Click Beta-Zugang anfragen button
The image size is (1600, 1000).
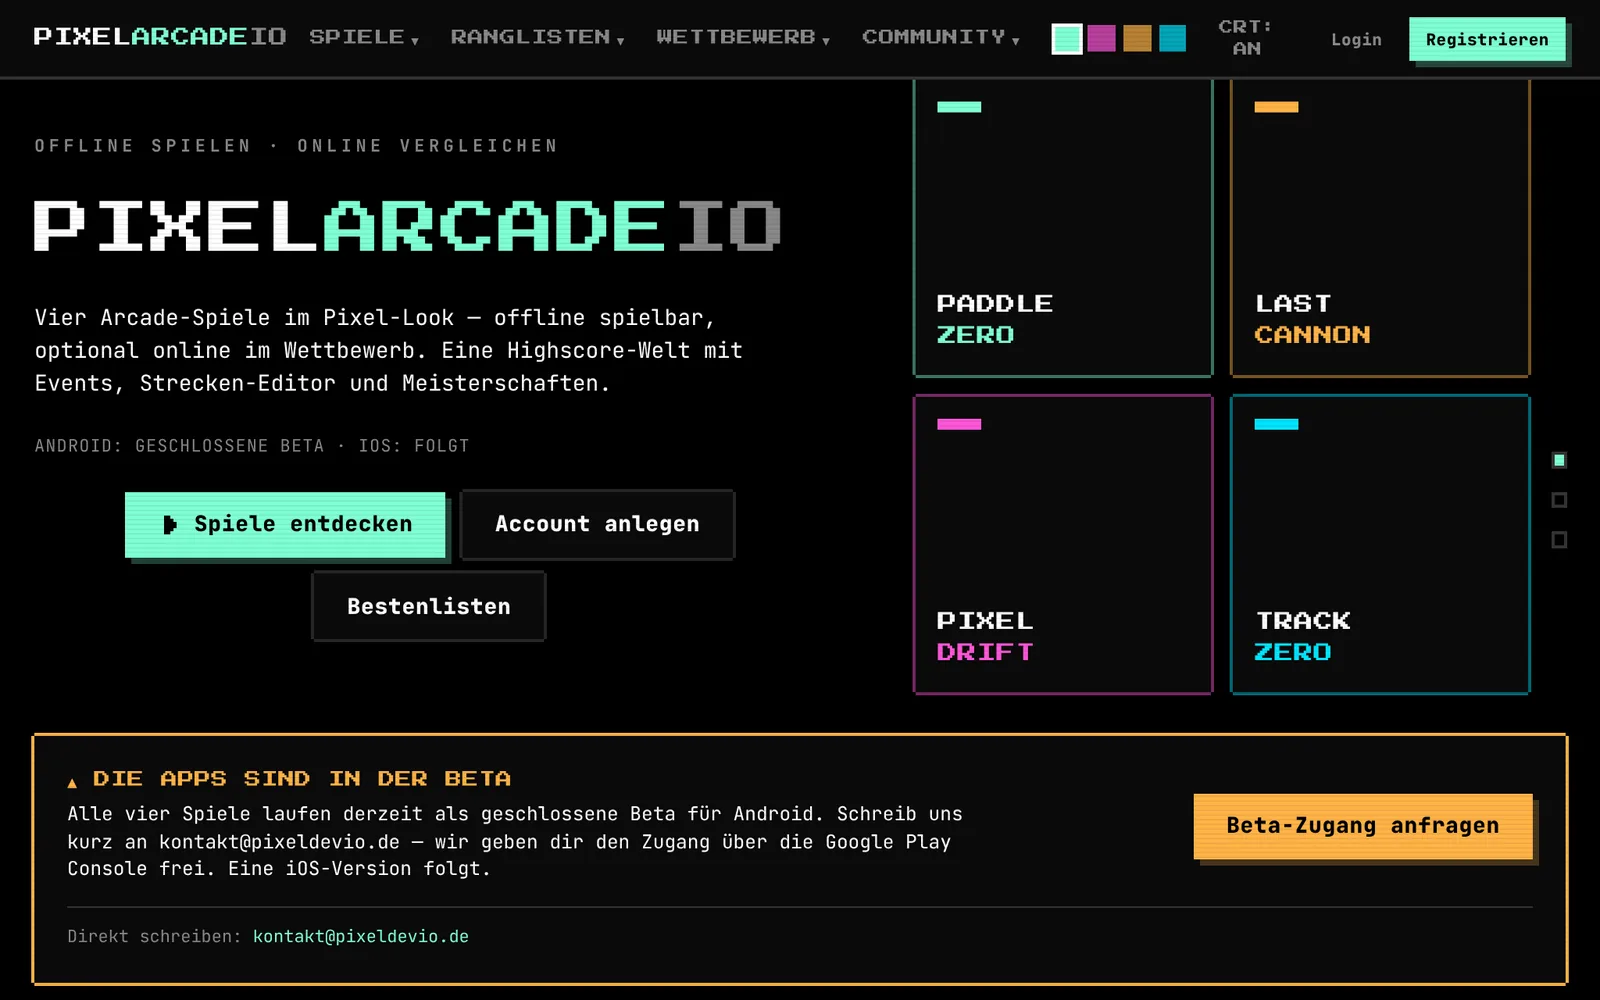coord(1363,826)
